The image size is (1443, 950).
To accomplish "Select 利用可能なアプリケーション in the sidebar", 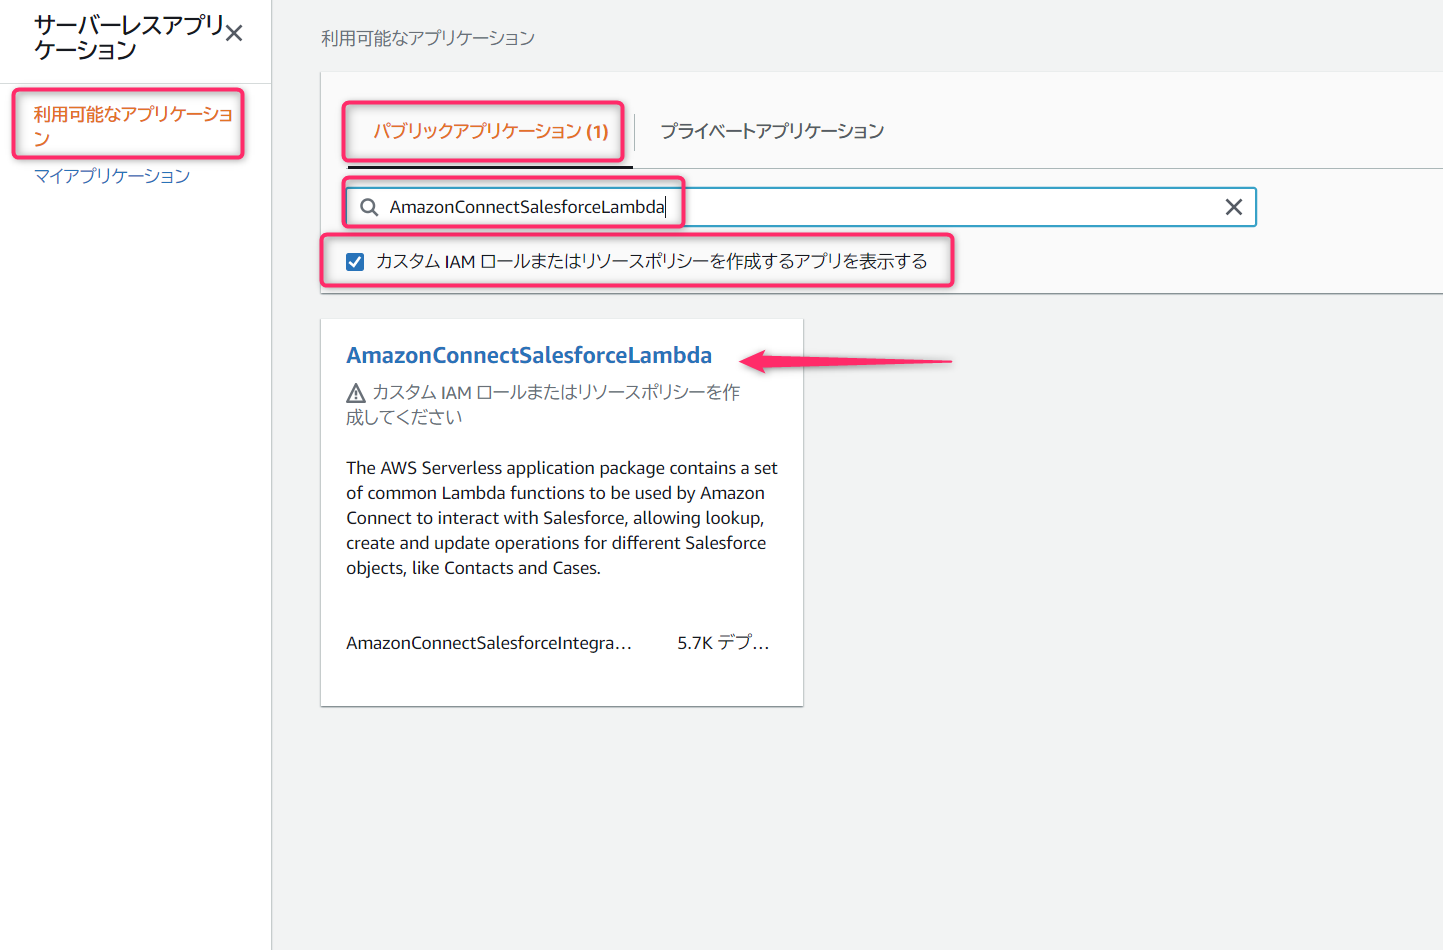I will [x=133, y=126].
